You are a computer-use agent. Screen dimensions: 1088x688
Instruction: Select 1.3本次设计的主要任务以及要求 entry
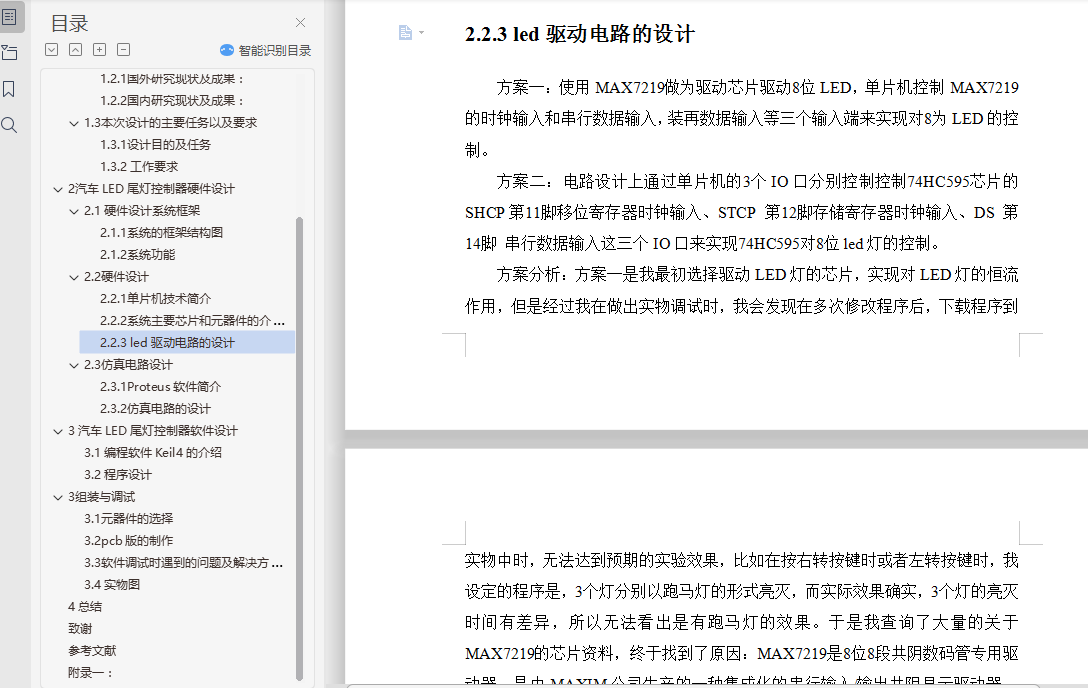click(171, 123)
